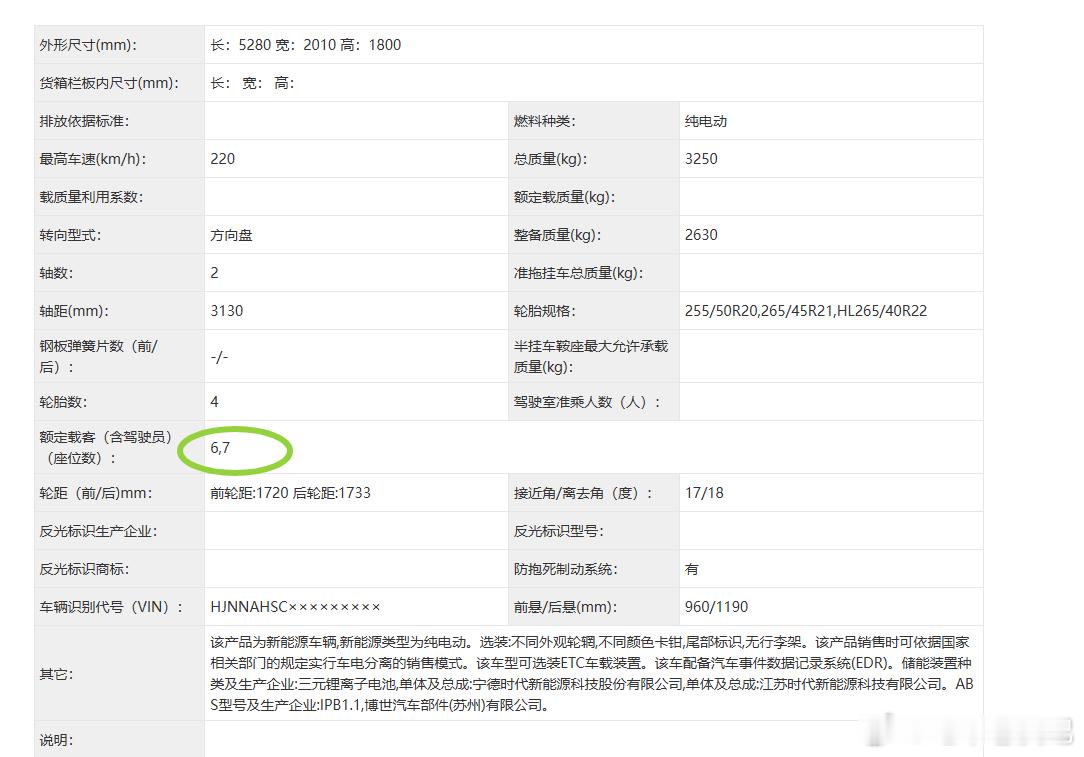Screen dimensions: 1084x757
Task: Click the 准拖挂车总质量(kg) label
Action: coord(578,273)
